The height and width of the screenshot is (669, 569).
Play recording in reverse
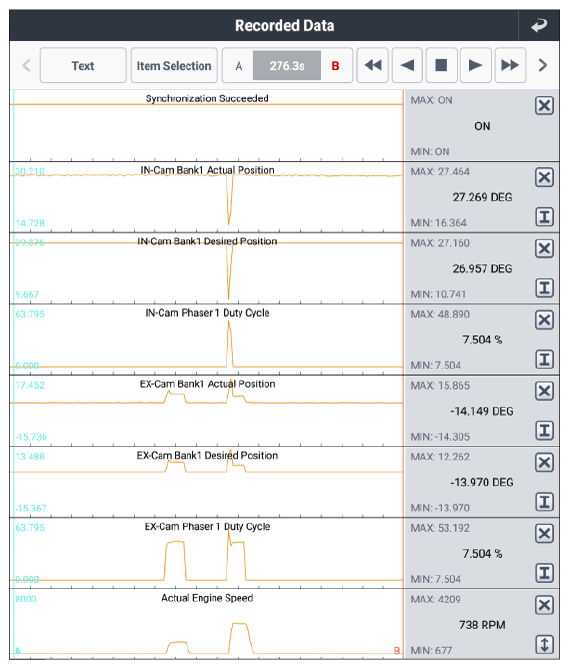click(407, 65)
